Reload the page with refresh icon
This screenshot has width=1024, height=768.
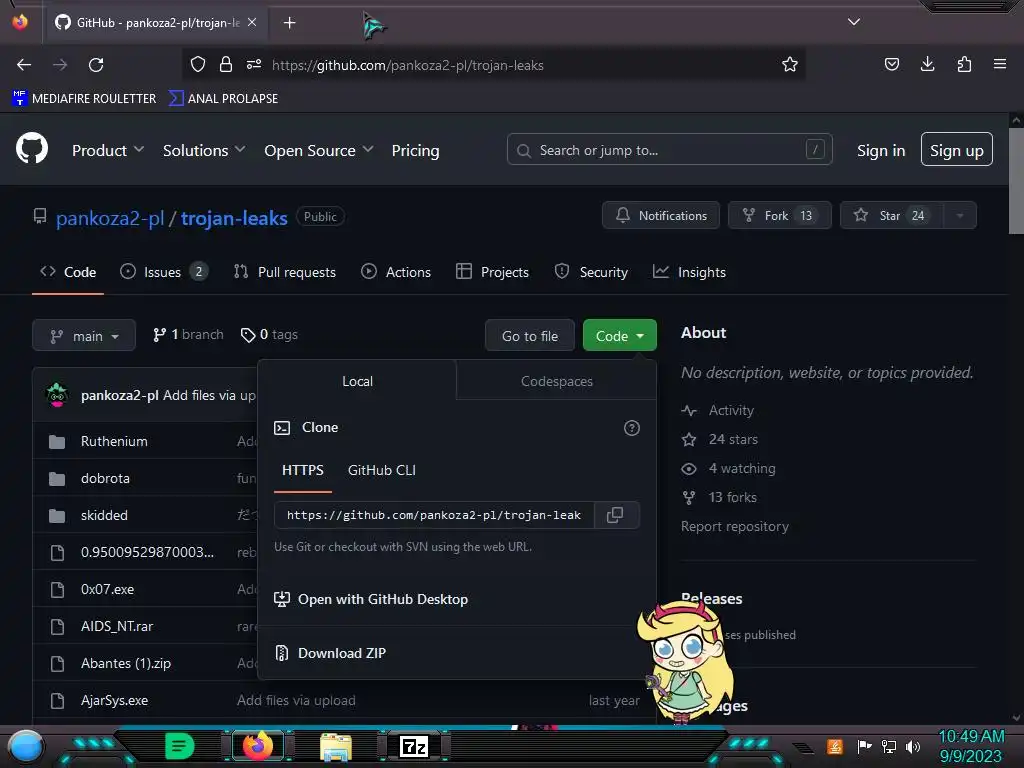point(96,65)
